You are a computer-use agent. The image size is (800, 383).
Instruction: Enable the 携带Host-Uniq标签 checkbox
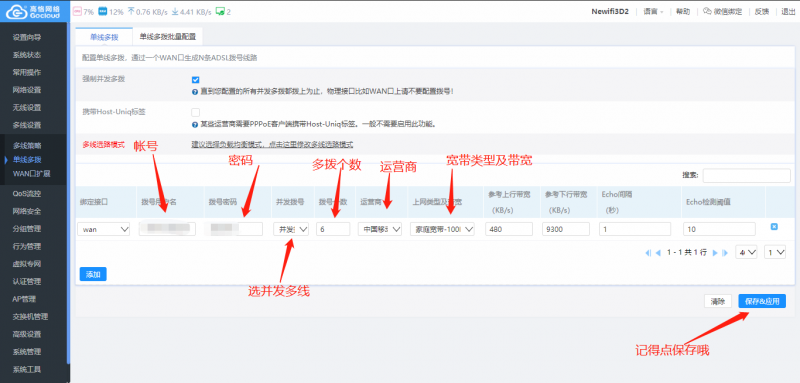(x=195, y=112)
